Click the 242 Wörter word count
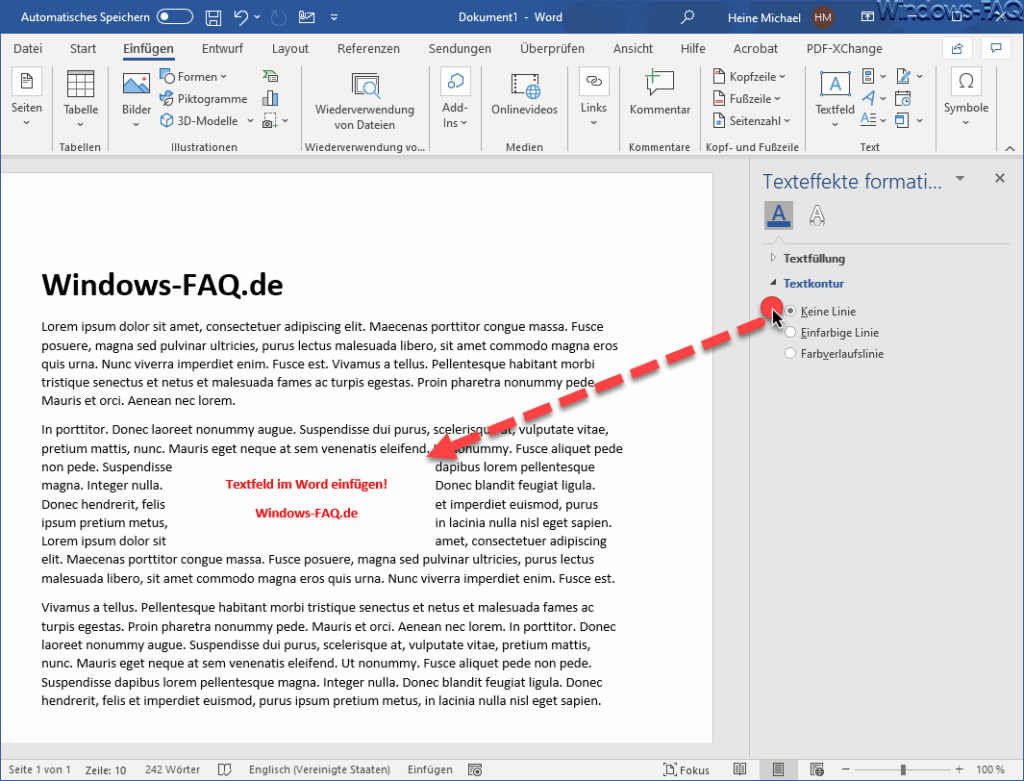1024x781 pixels. pyautogui.click(x=172, y=769)
